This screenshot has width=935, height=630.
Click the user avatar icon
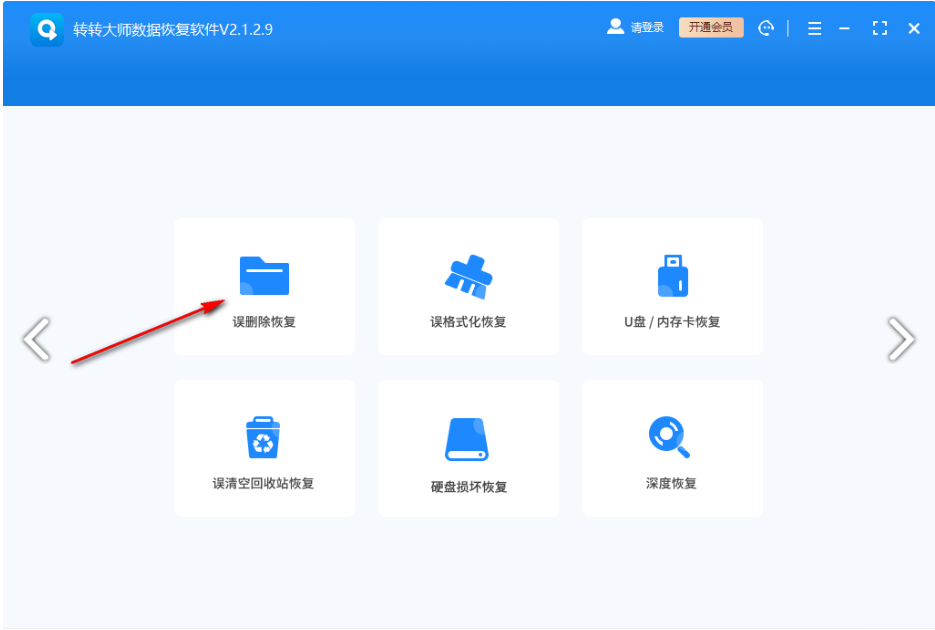pos(615,27)
